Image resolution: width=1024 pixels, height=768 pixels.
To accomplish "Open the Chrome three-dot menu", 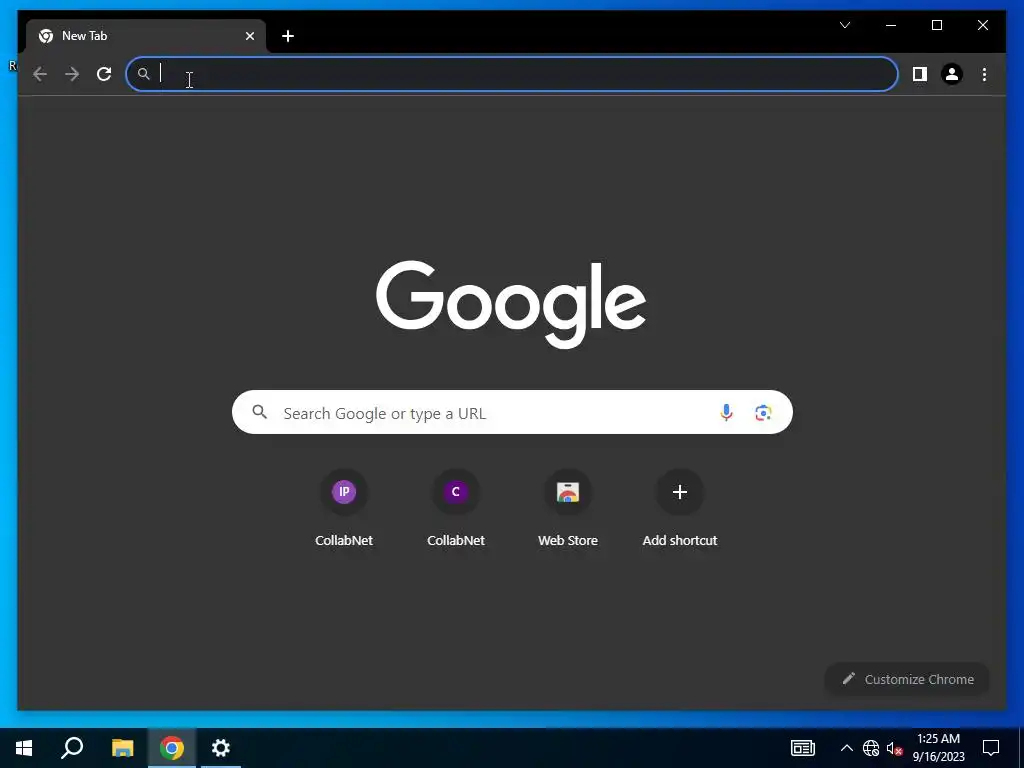I will click(984, 74).
